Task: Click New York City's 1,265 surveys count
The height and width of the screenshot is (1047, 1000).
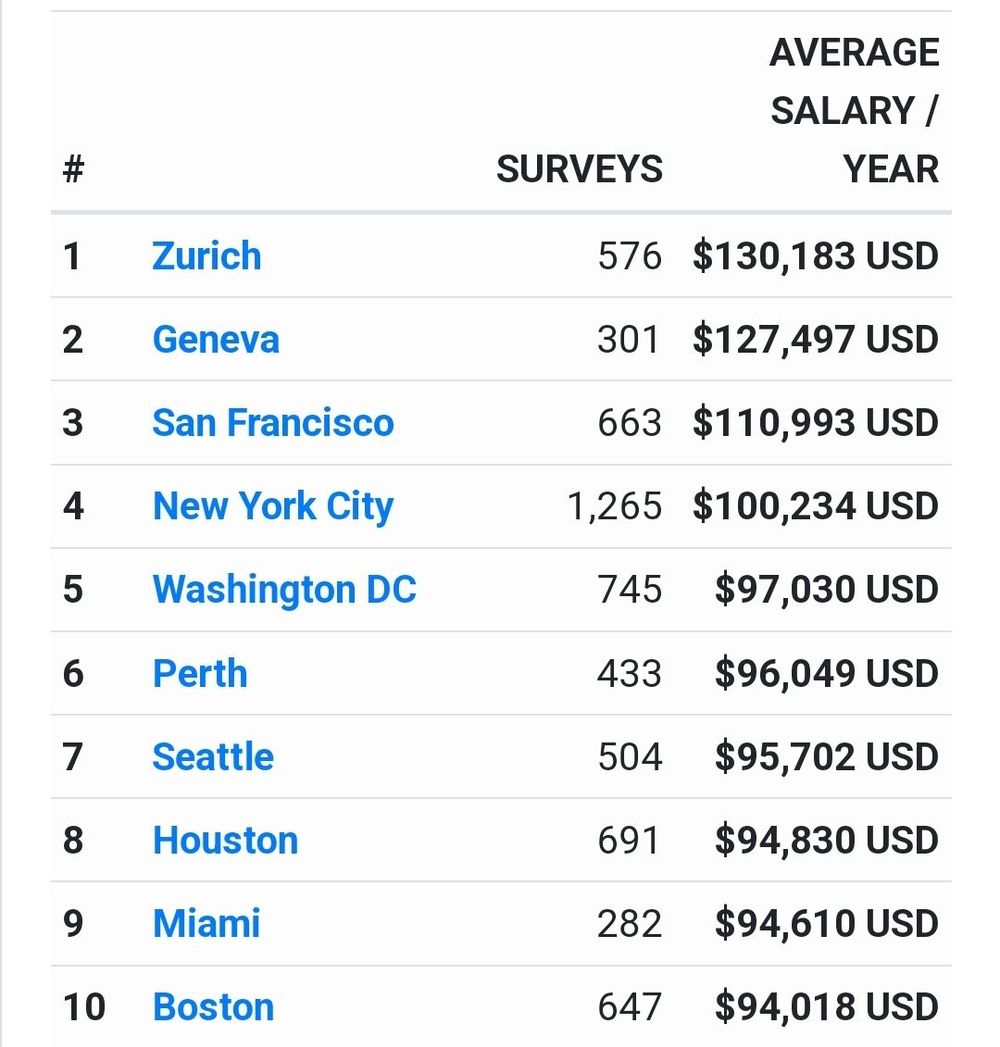Action: click(614, 506)
